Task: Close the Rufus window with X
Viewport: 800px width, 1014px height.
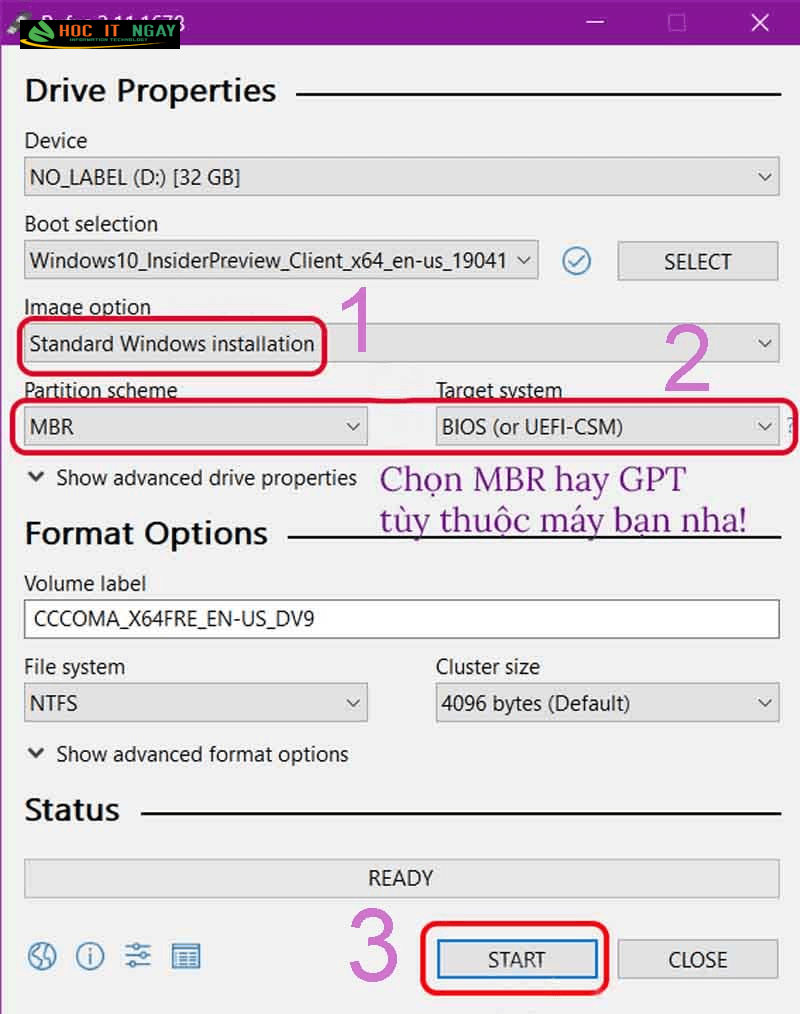Action: [760, 23]
